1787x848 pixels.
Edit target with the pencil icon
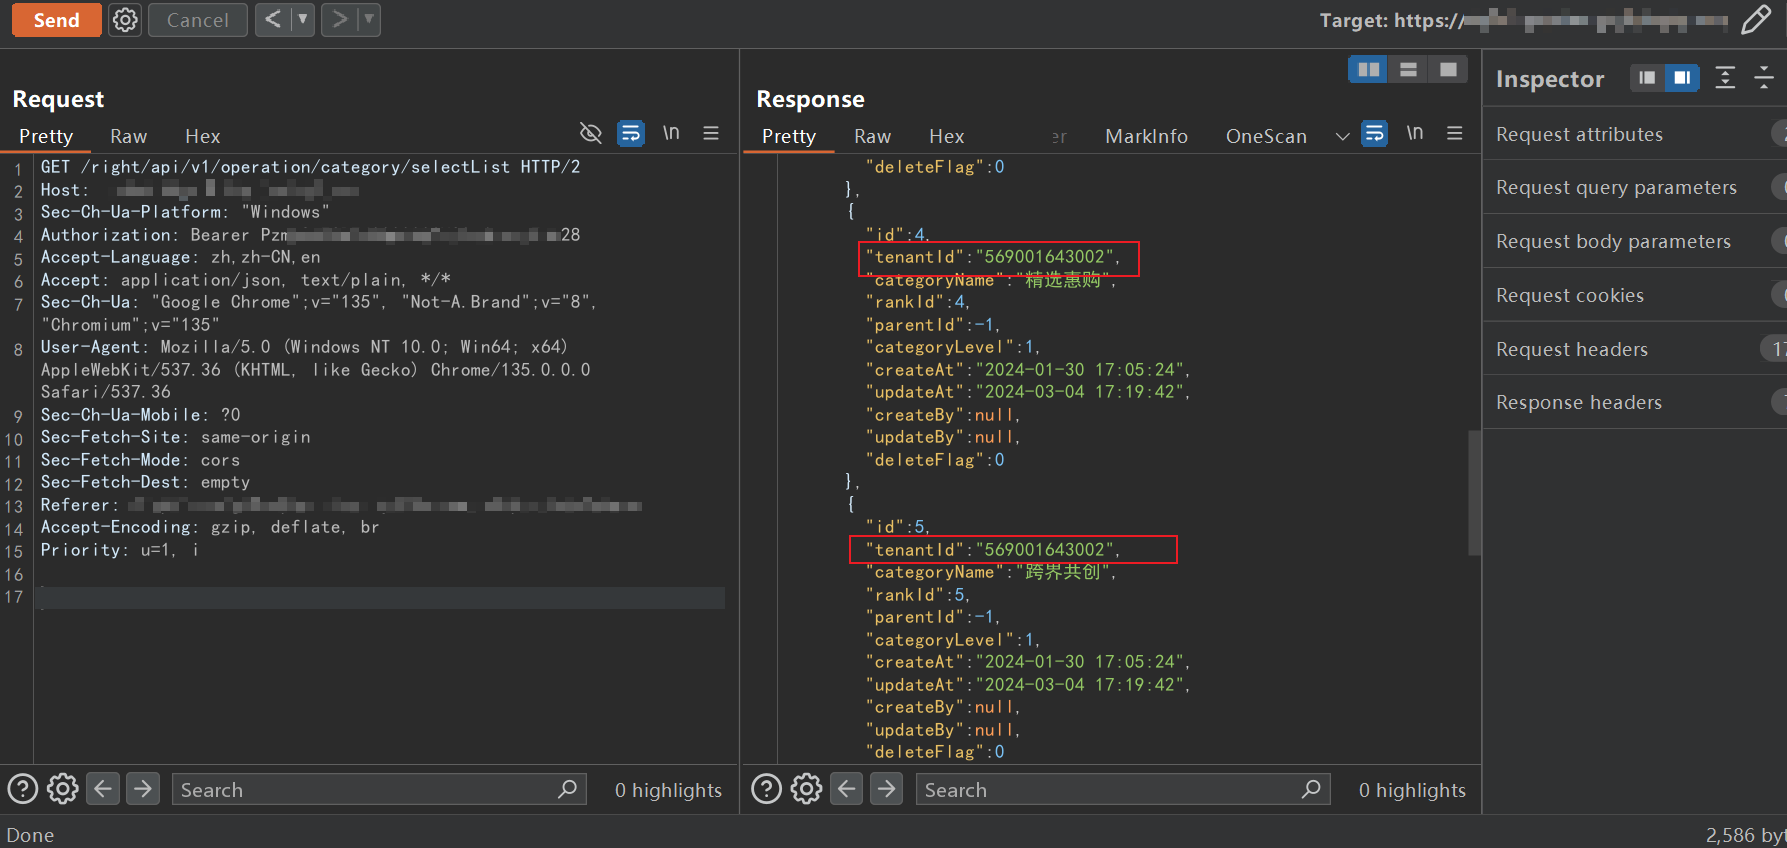(x=1756, y=20)
